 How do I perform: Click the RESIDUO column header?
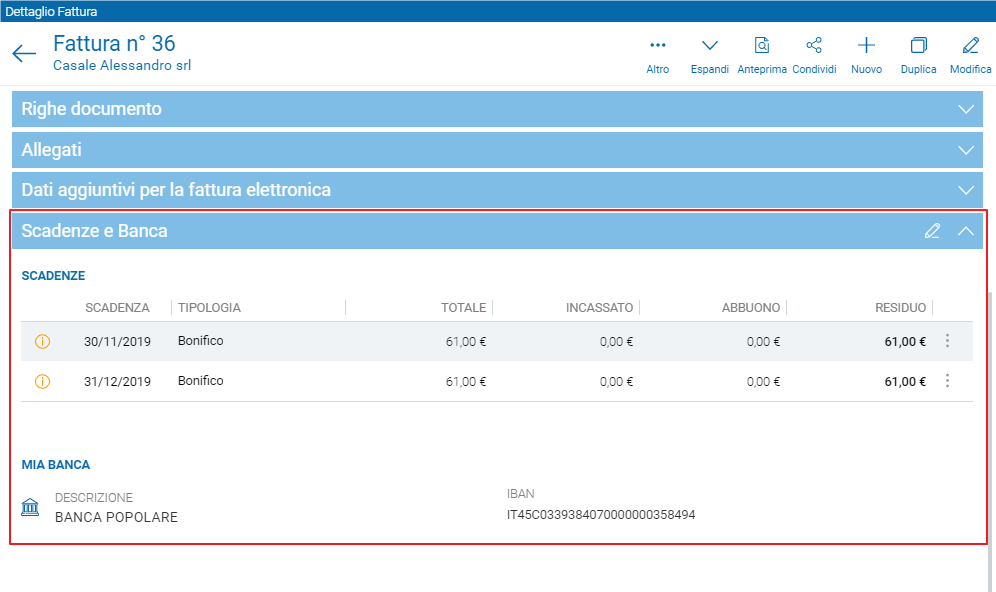(x=901, y=308)
